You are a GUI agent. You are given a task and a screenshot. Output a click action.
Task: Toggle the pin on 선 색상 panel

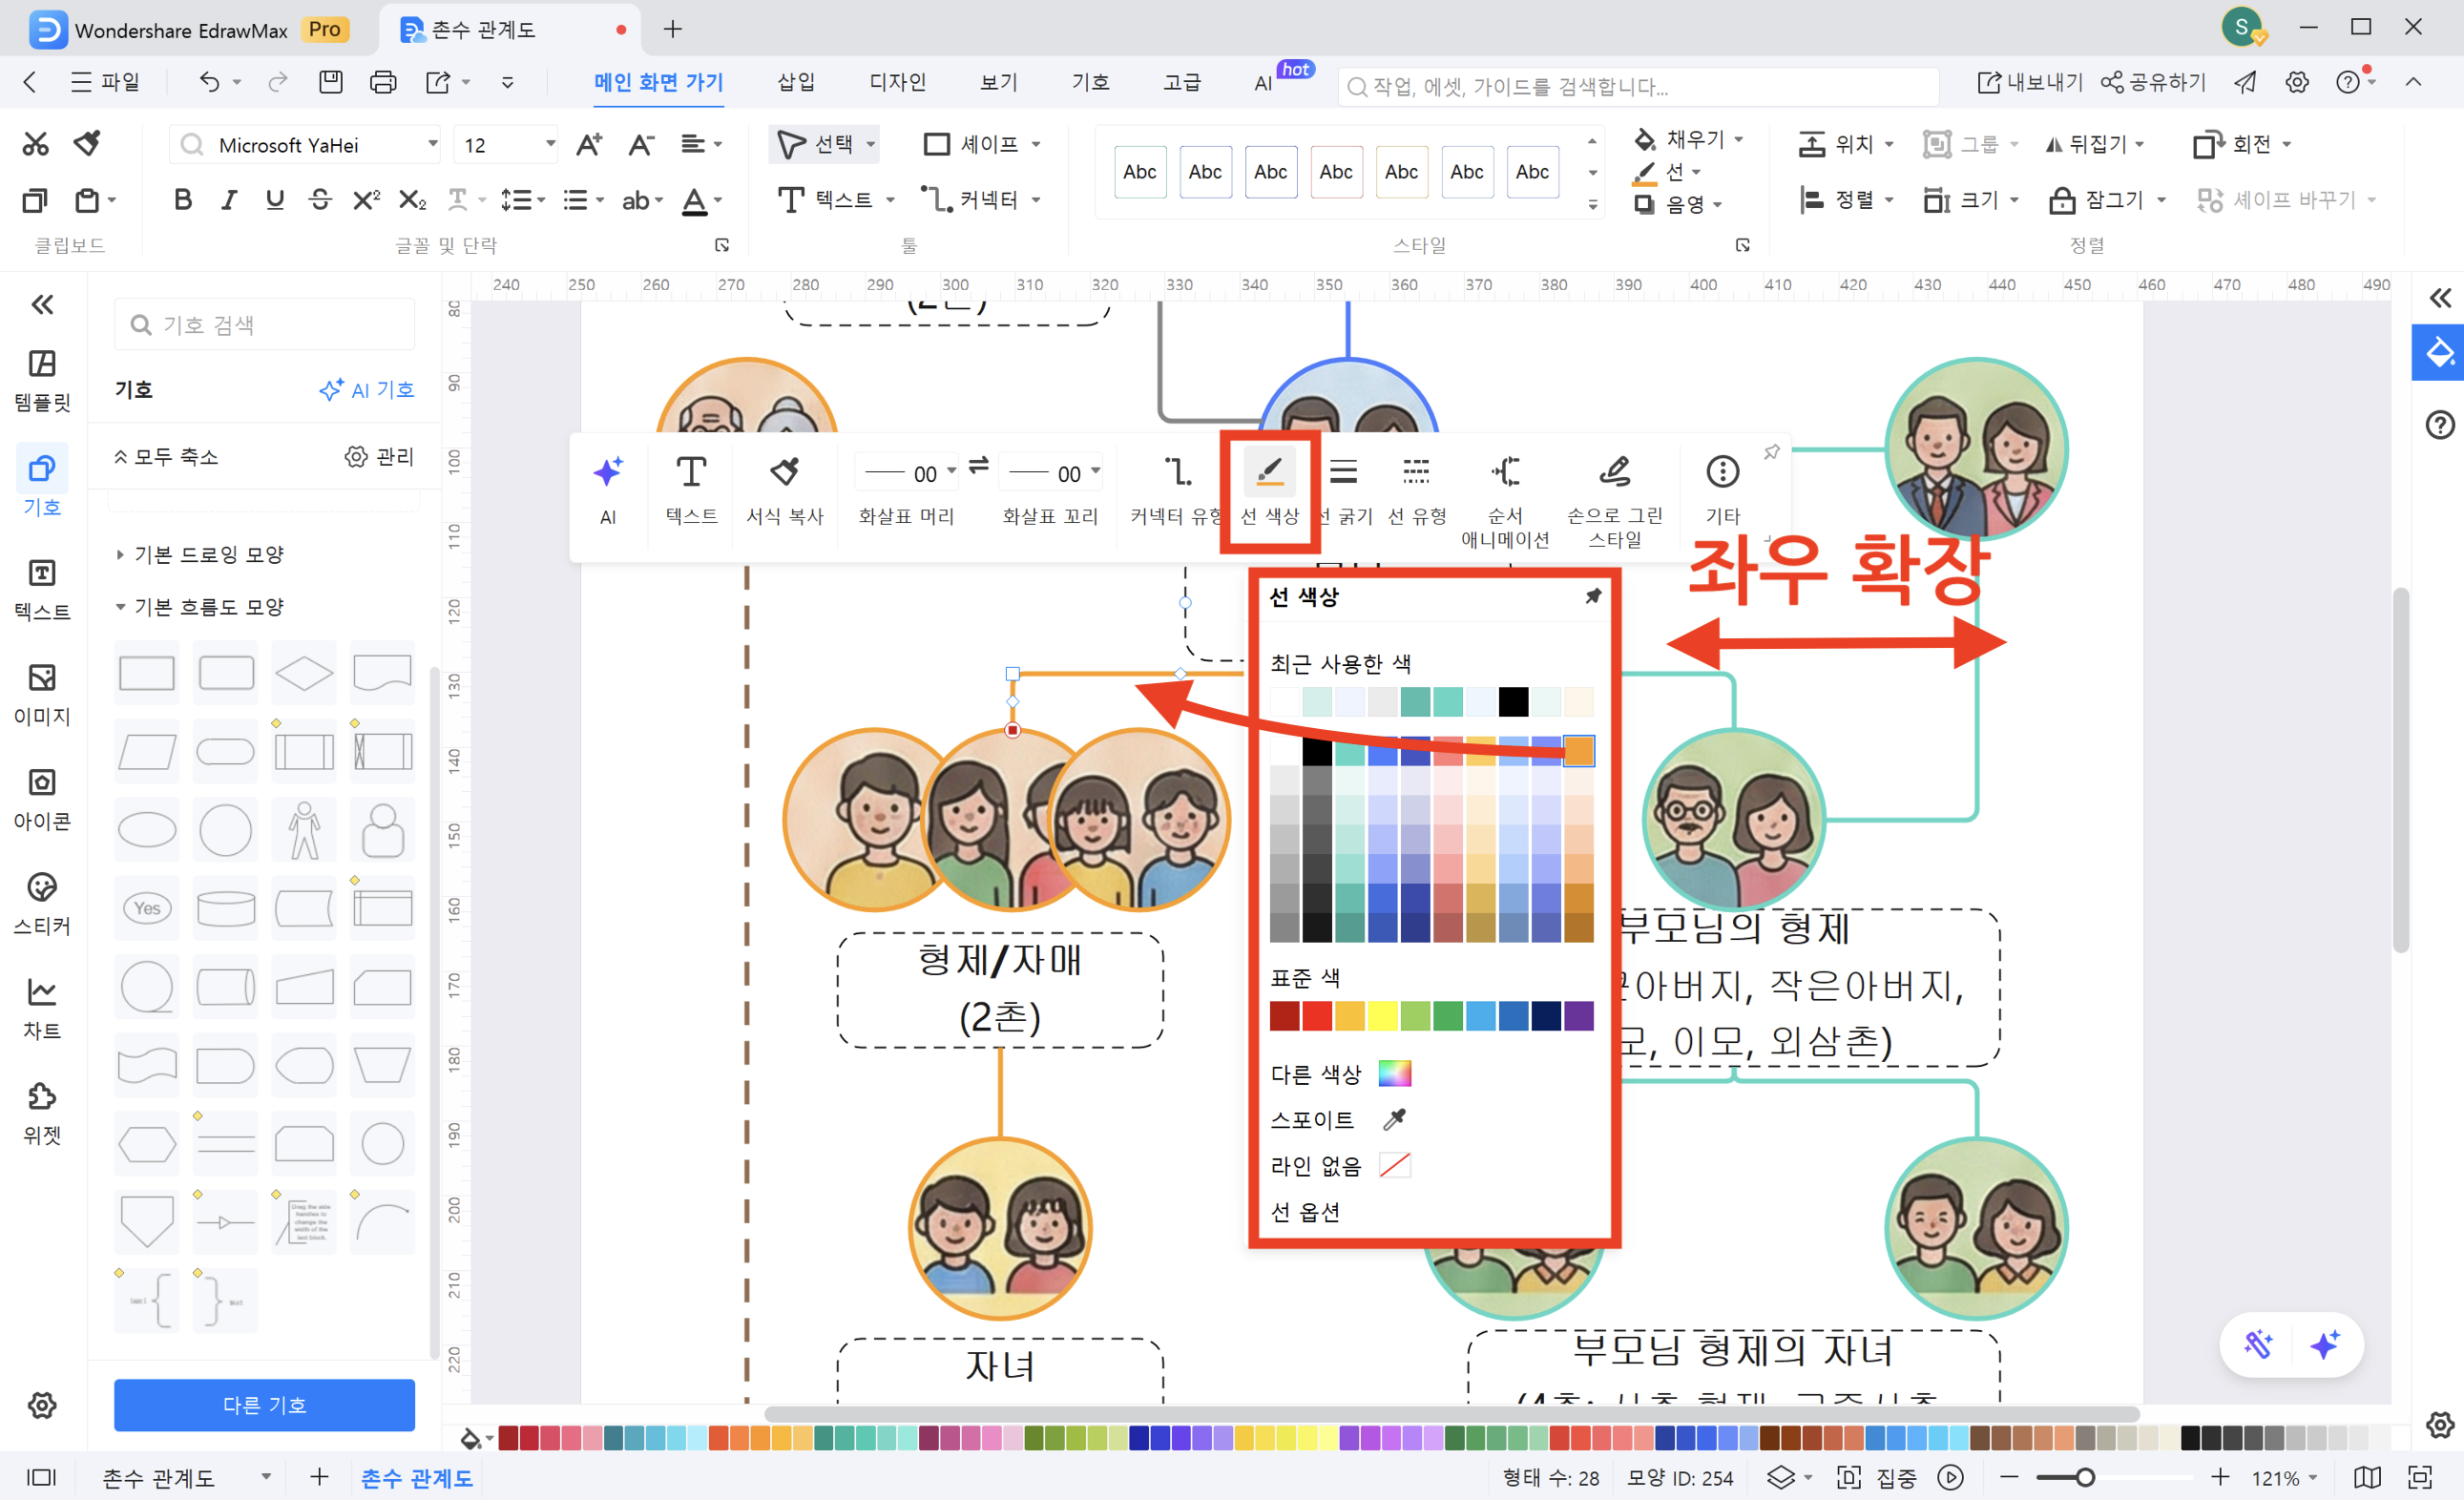tap(1593, 597)
